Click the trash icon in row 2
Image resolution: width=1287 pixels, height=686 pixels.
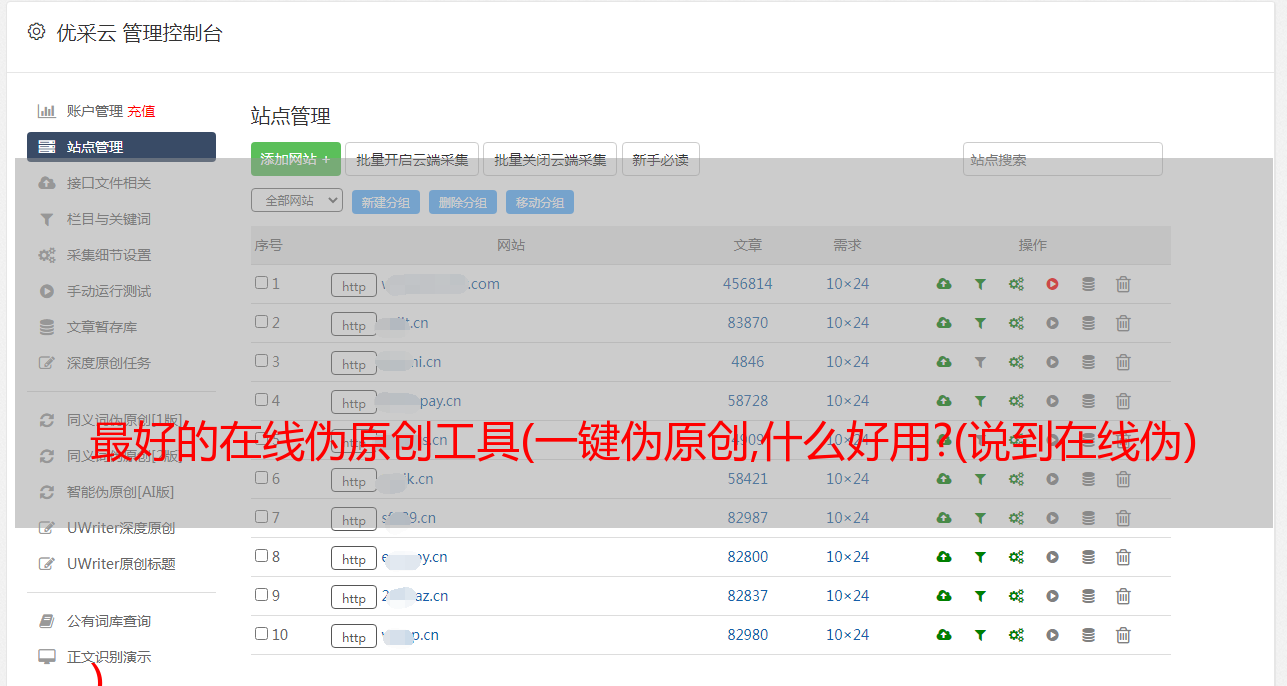(1123, 323)
